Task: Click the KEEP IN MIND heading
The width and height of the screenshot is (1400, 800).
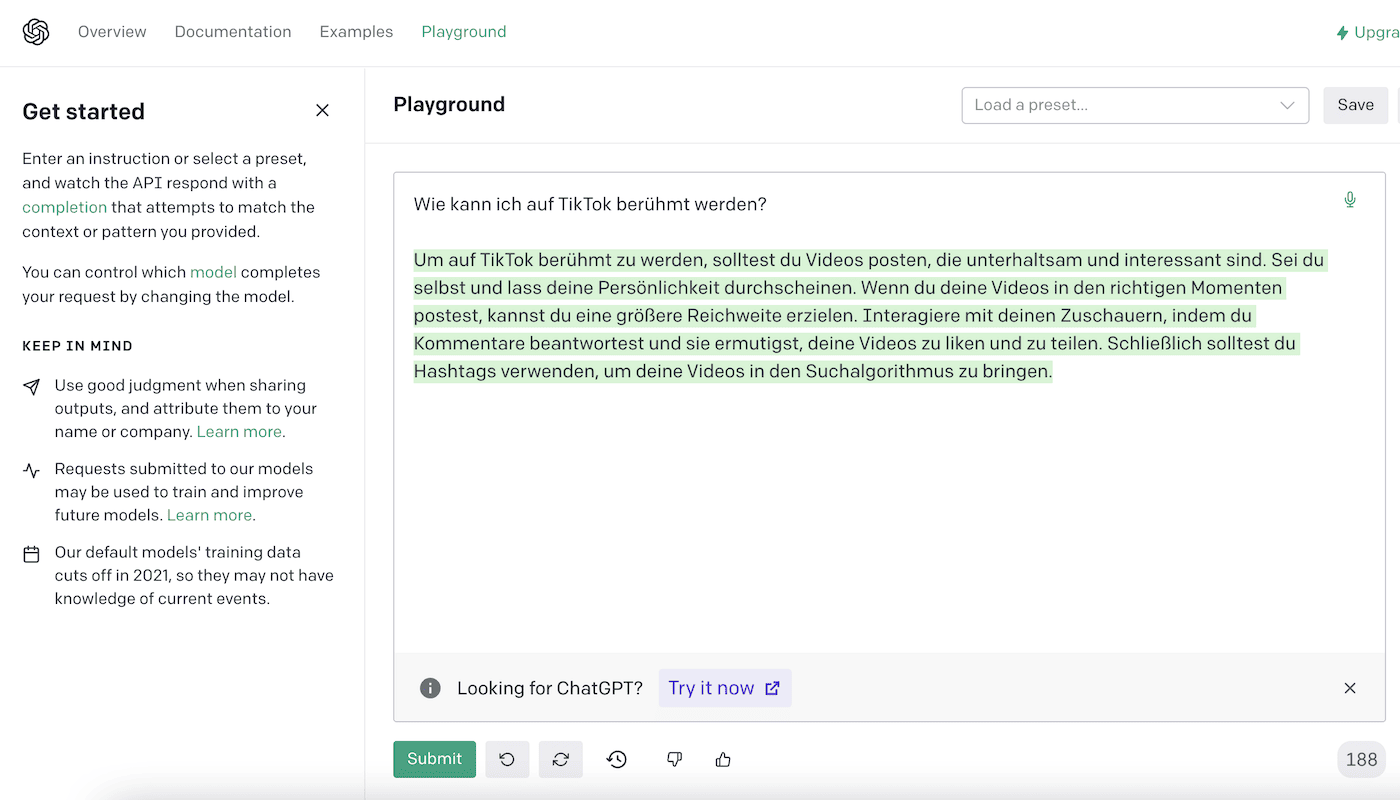Action: tap(78, 346)
